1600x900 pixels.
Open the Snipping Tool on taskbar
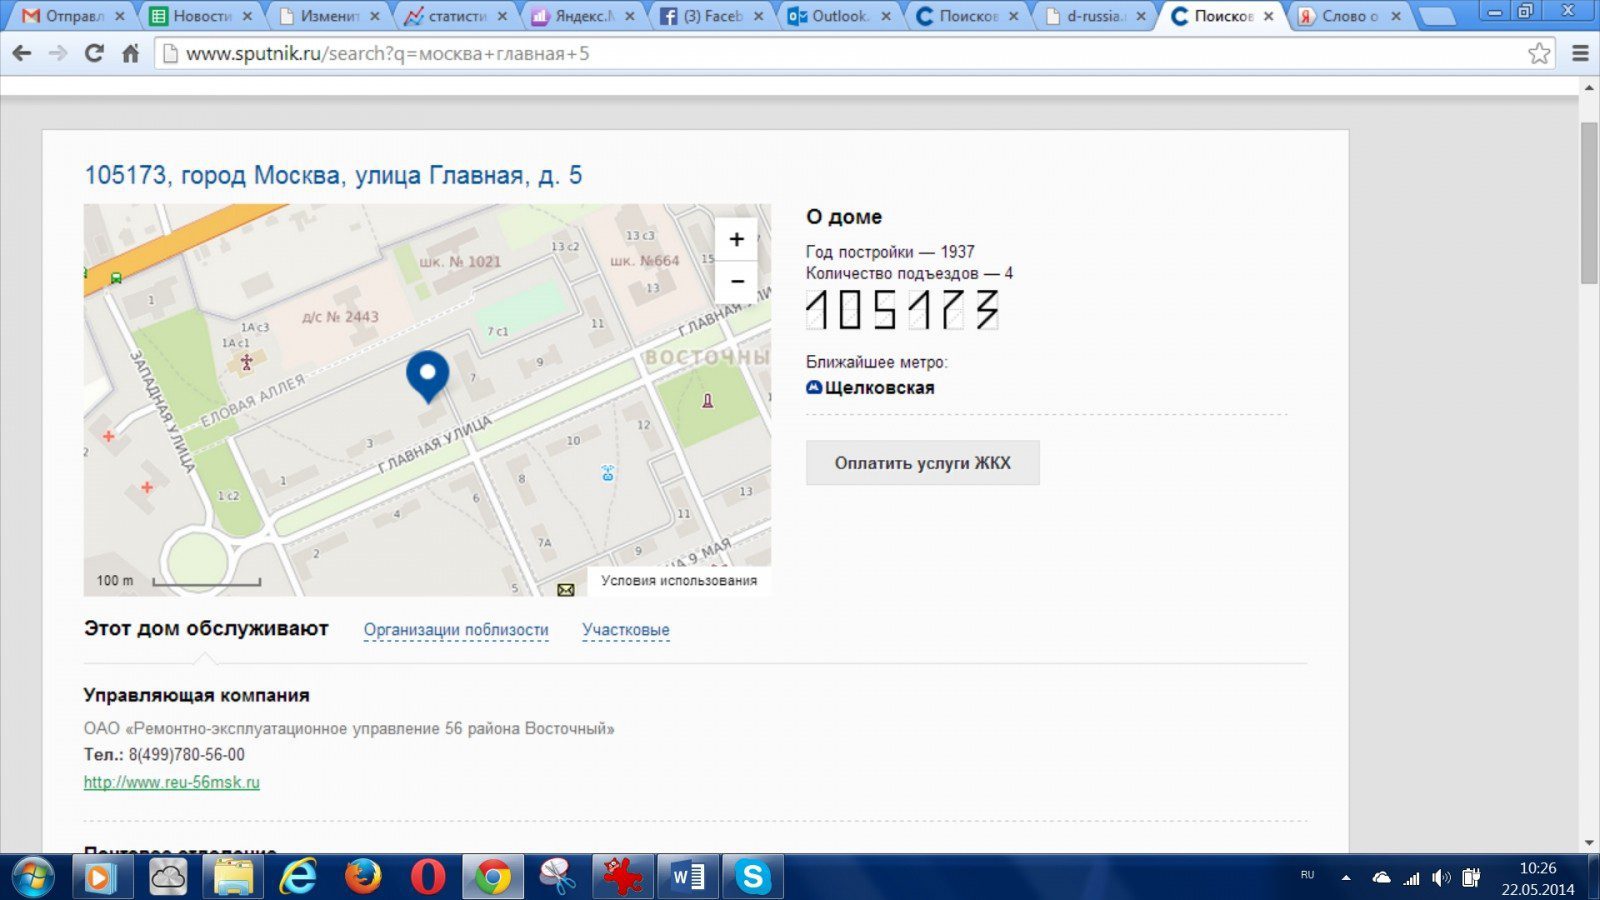(558, 878)
